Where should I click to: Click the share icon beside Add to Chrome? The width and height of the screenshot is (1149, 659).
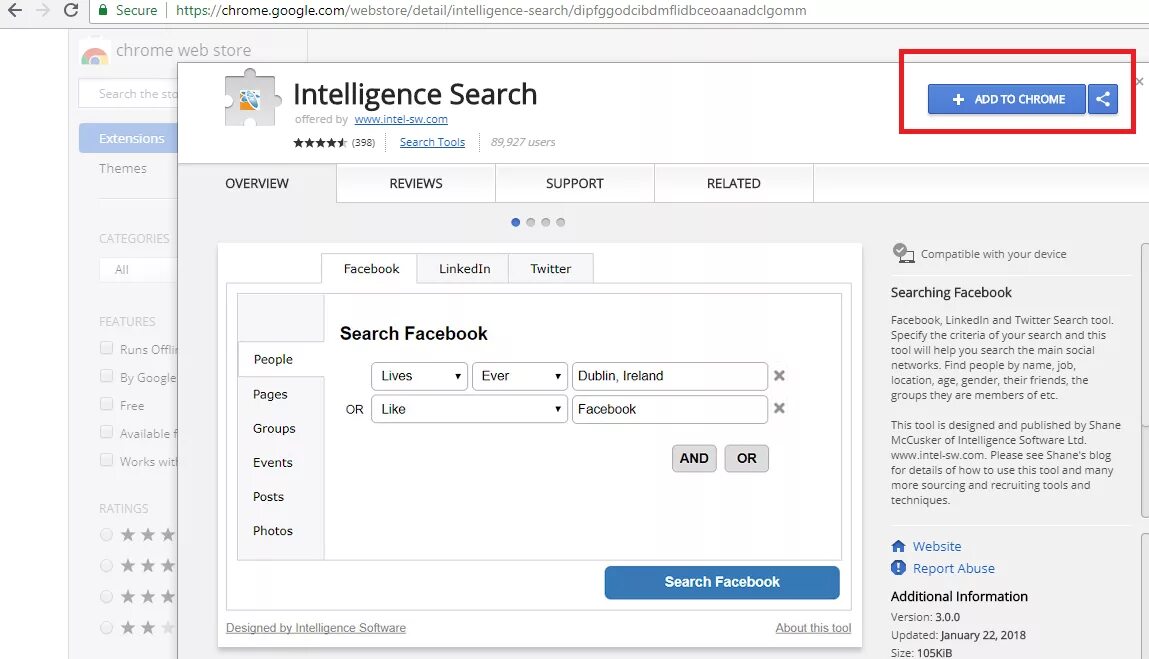(x=1103, y=99)
